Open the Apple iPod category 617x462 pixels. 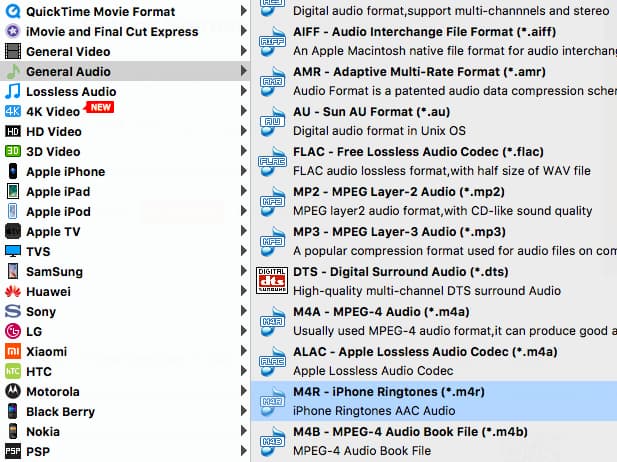pyautogui.click(x=125, y=211)
